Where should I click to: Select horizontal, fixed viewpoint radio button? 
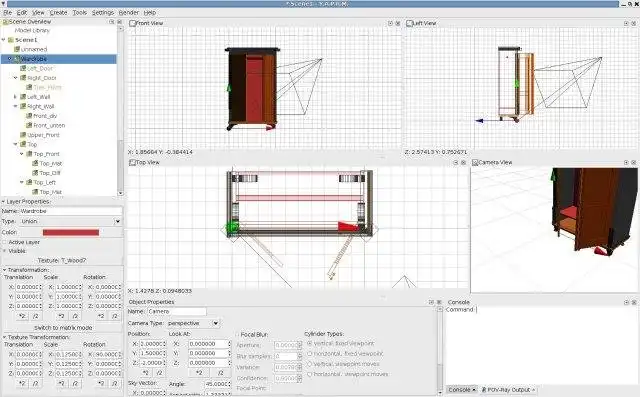pos(309,353)
